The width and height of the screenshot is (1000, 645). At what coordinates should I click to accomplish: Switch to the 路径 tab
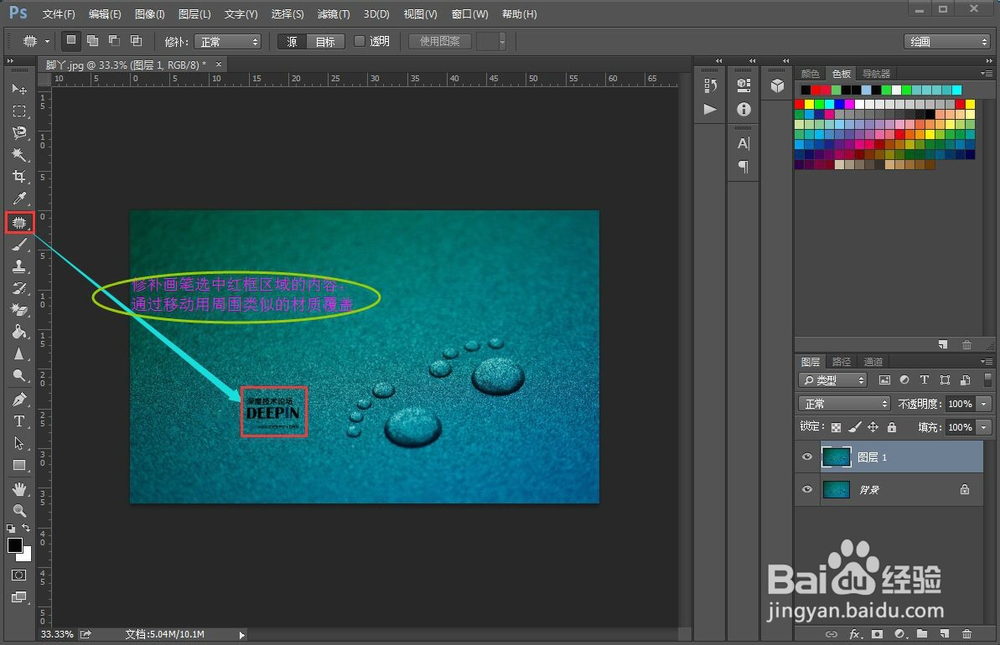click(x=841, y=362)
